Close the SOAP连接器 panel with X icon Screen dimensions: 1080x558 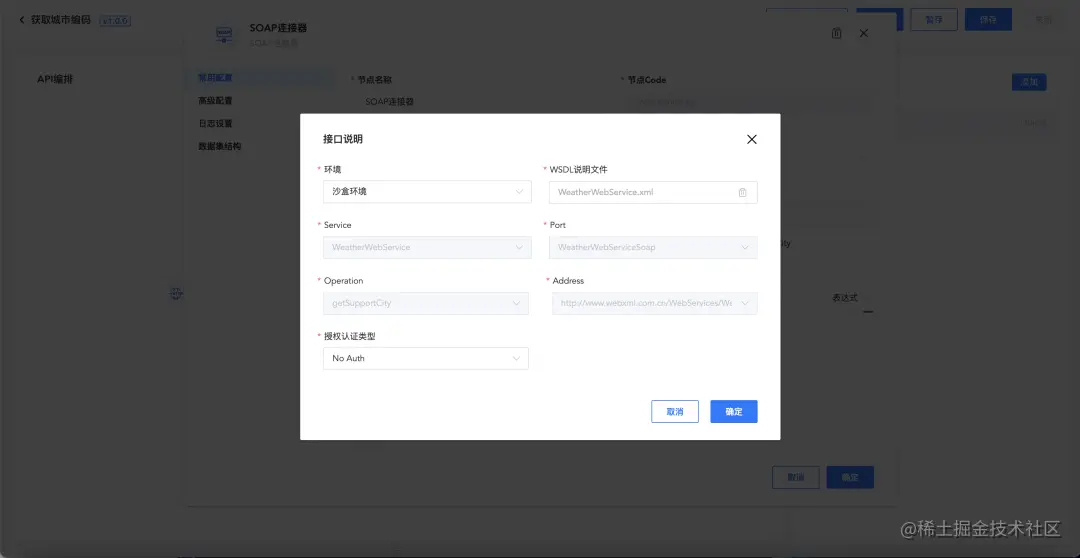coord(864,33)
